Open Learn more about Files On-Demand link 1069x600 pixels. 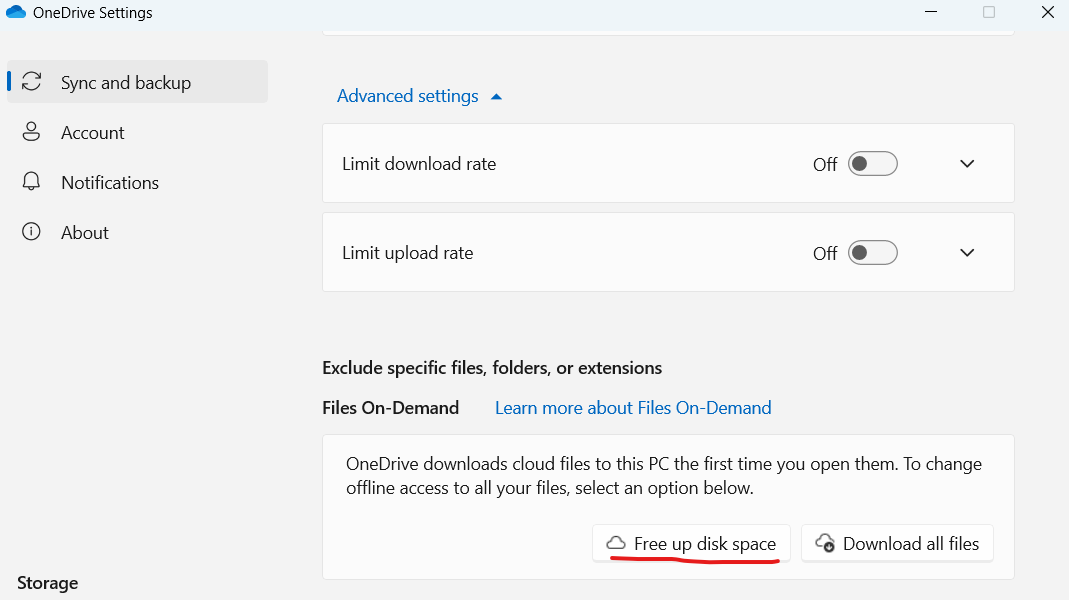(633, 408)
